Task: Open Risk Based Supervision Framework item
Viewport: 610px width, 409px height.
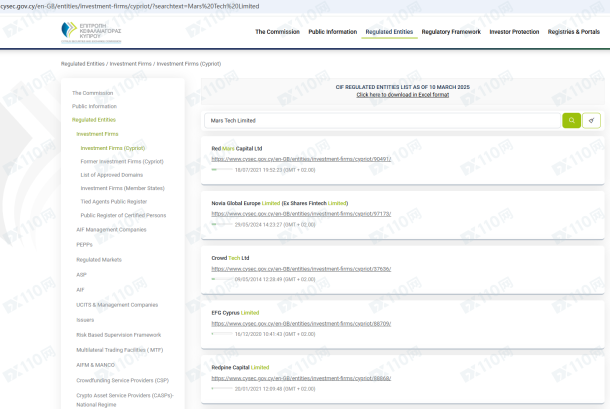Action: 119,335
